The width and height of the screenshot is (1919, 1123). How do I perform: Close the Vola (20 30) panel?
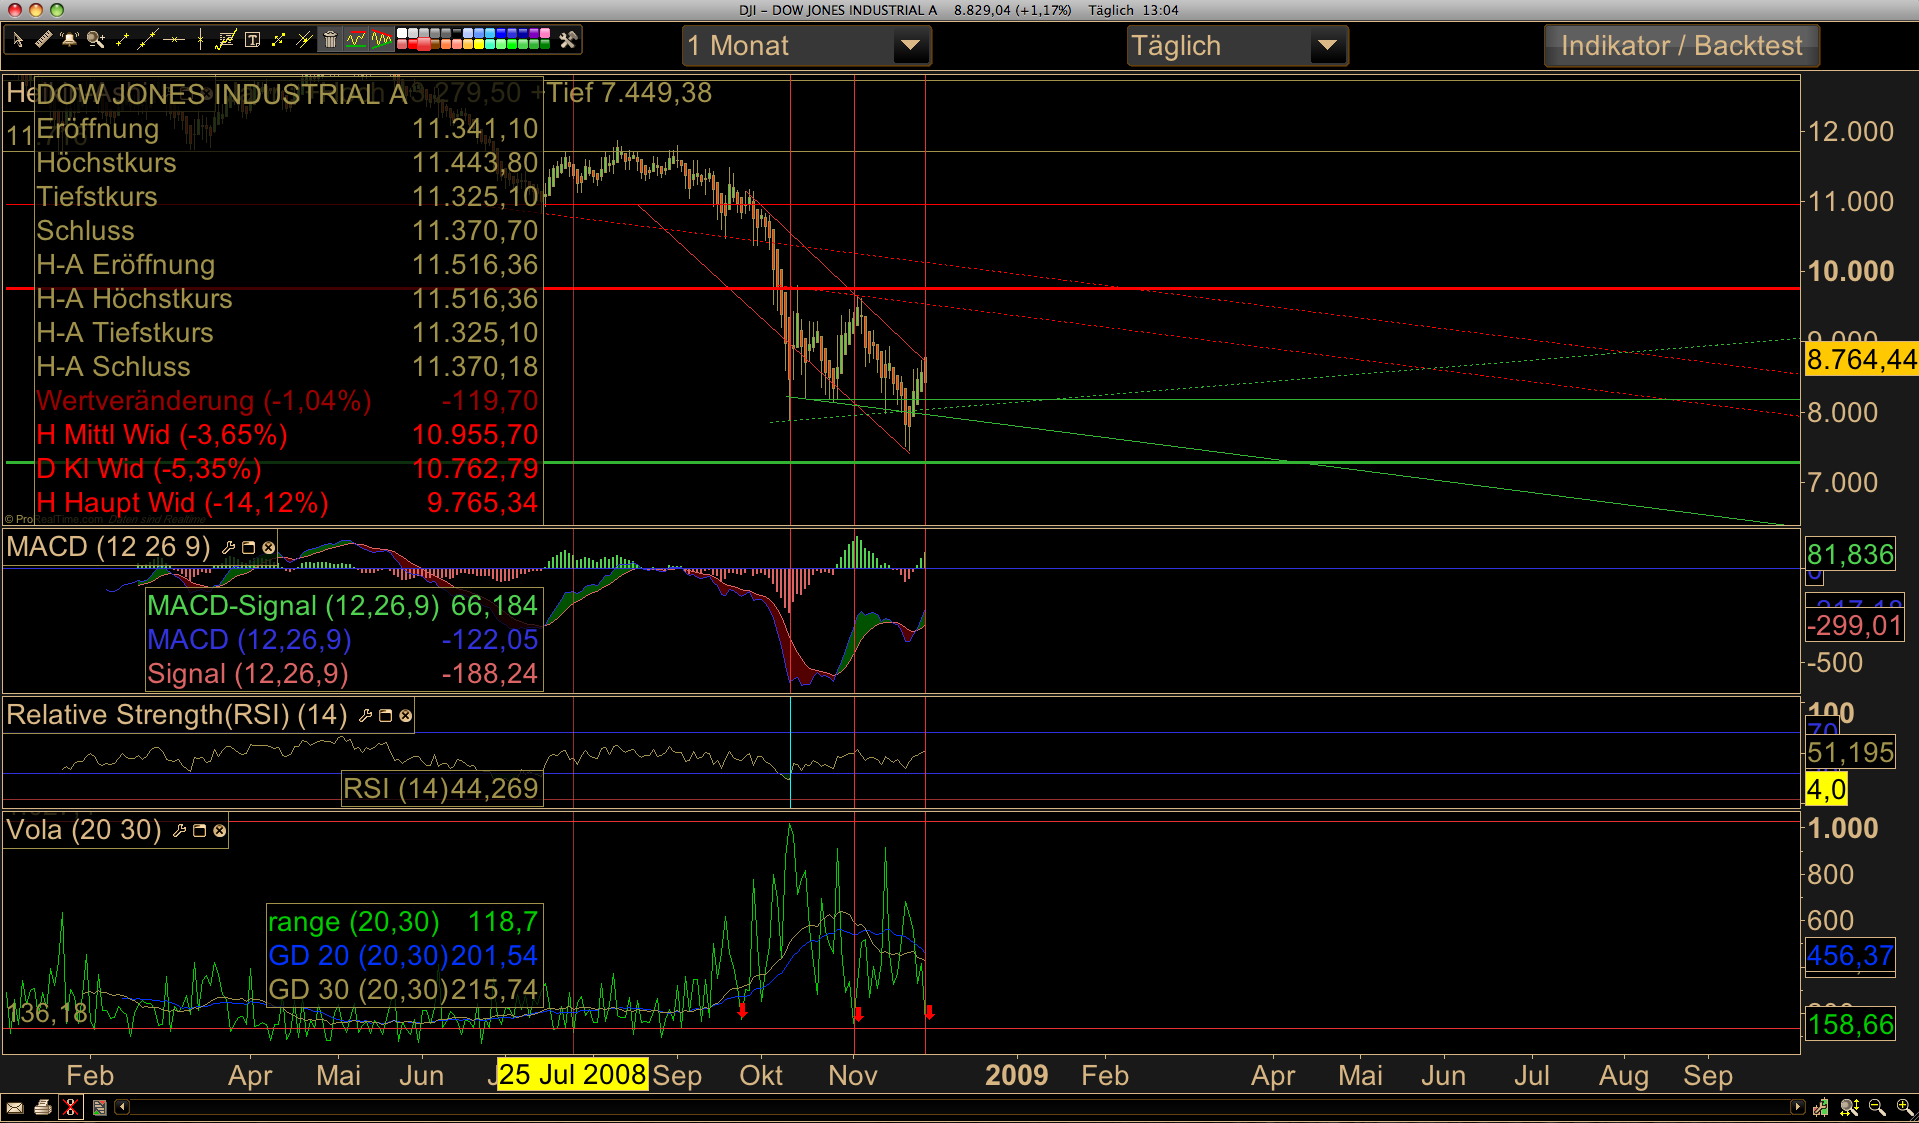click(219, 830)
